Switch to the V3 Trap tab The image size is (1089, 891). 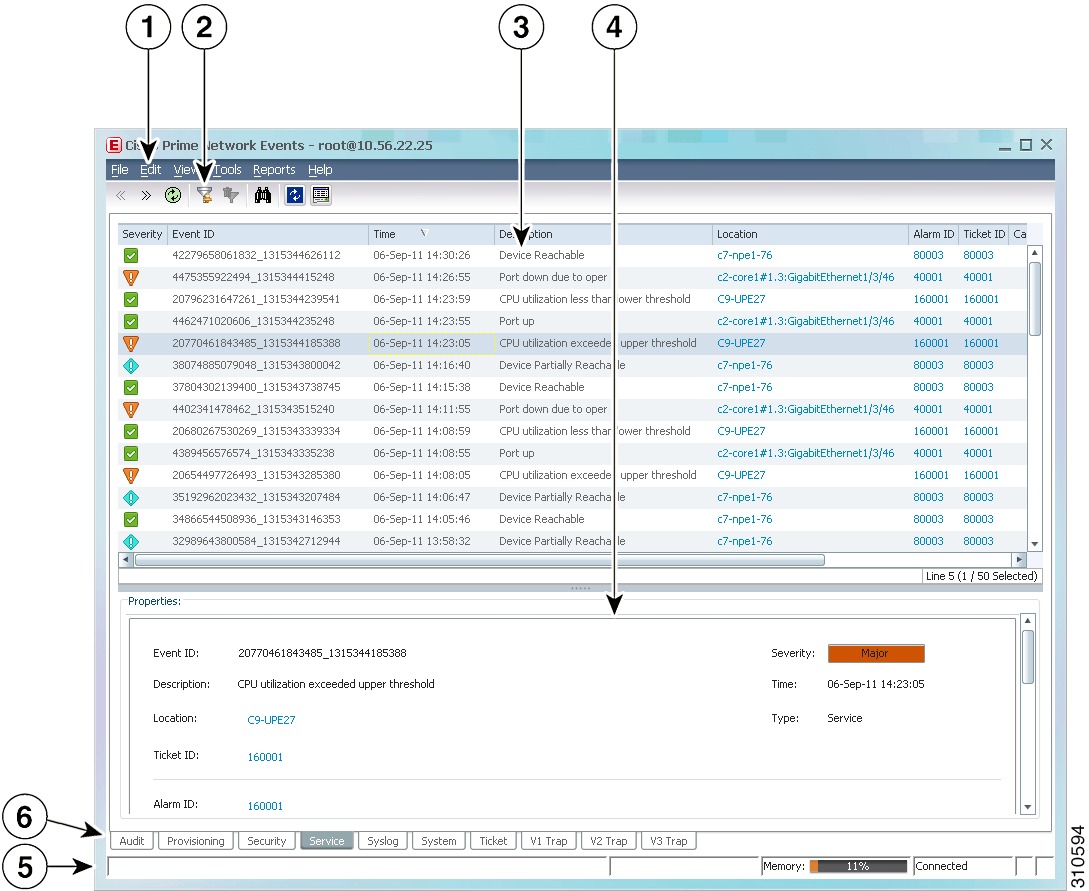pos(669,841)
